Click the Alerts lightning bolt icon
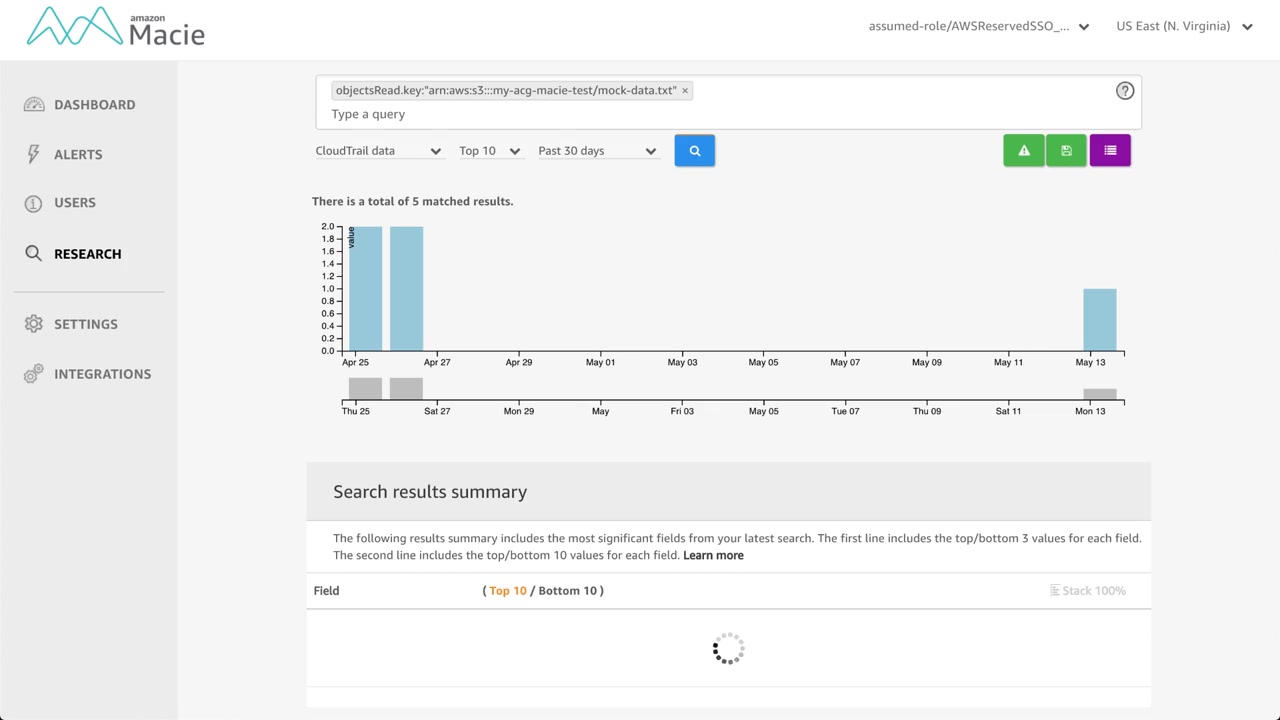Image resolution: width=1280 pixels, height=720 pixels. (34, 154)
